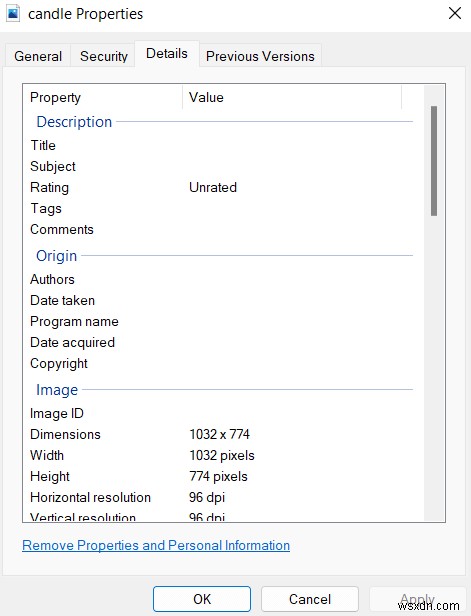Click the Comments value field

[295, 229]
